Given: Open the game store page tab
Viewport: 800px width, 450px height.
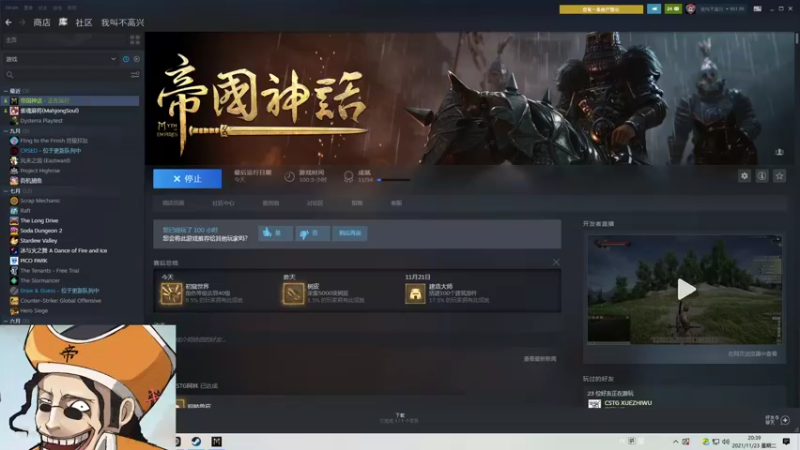Looking at the screenshot, I should pos(173,203).
